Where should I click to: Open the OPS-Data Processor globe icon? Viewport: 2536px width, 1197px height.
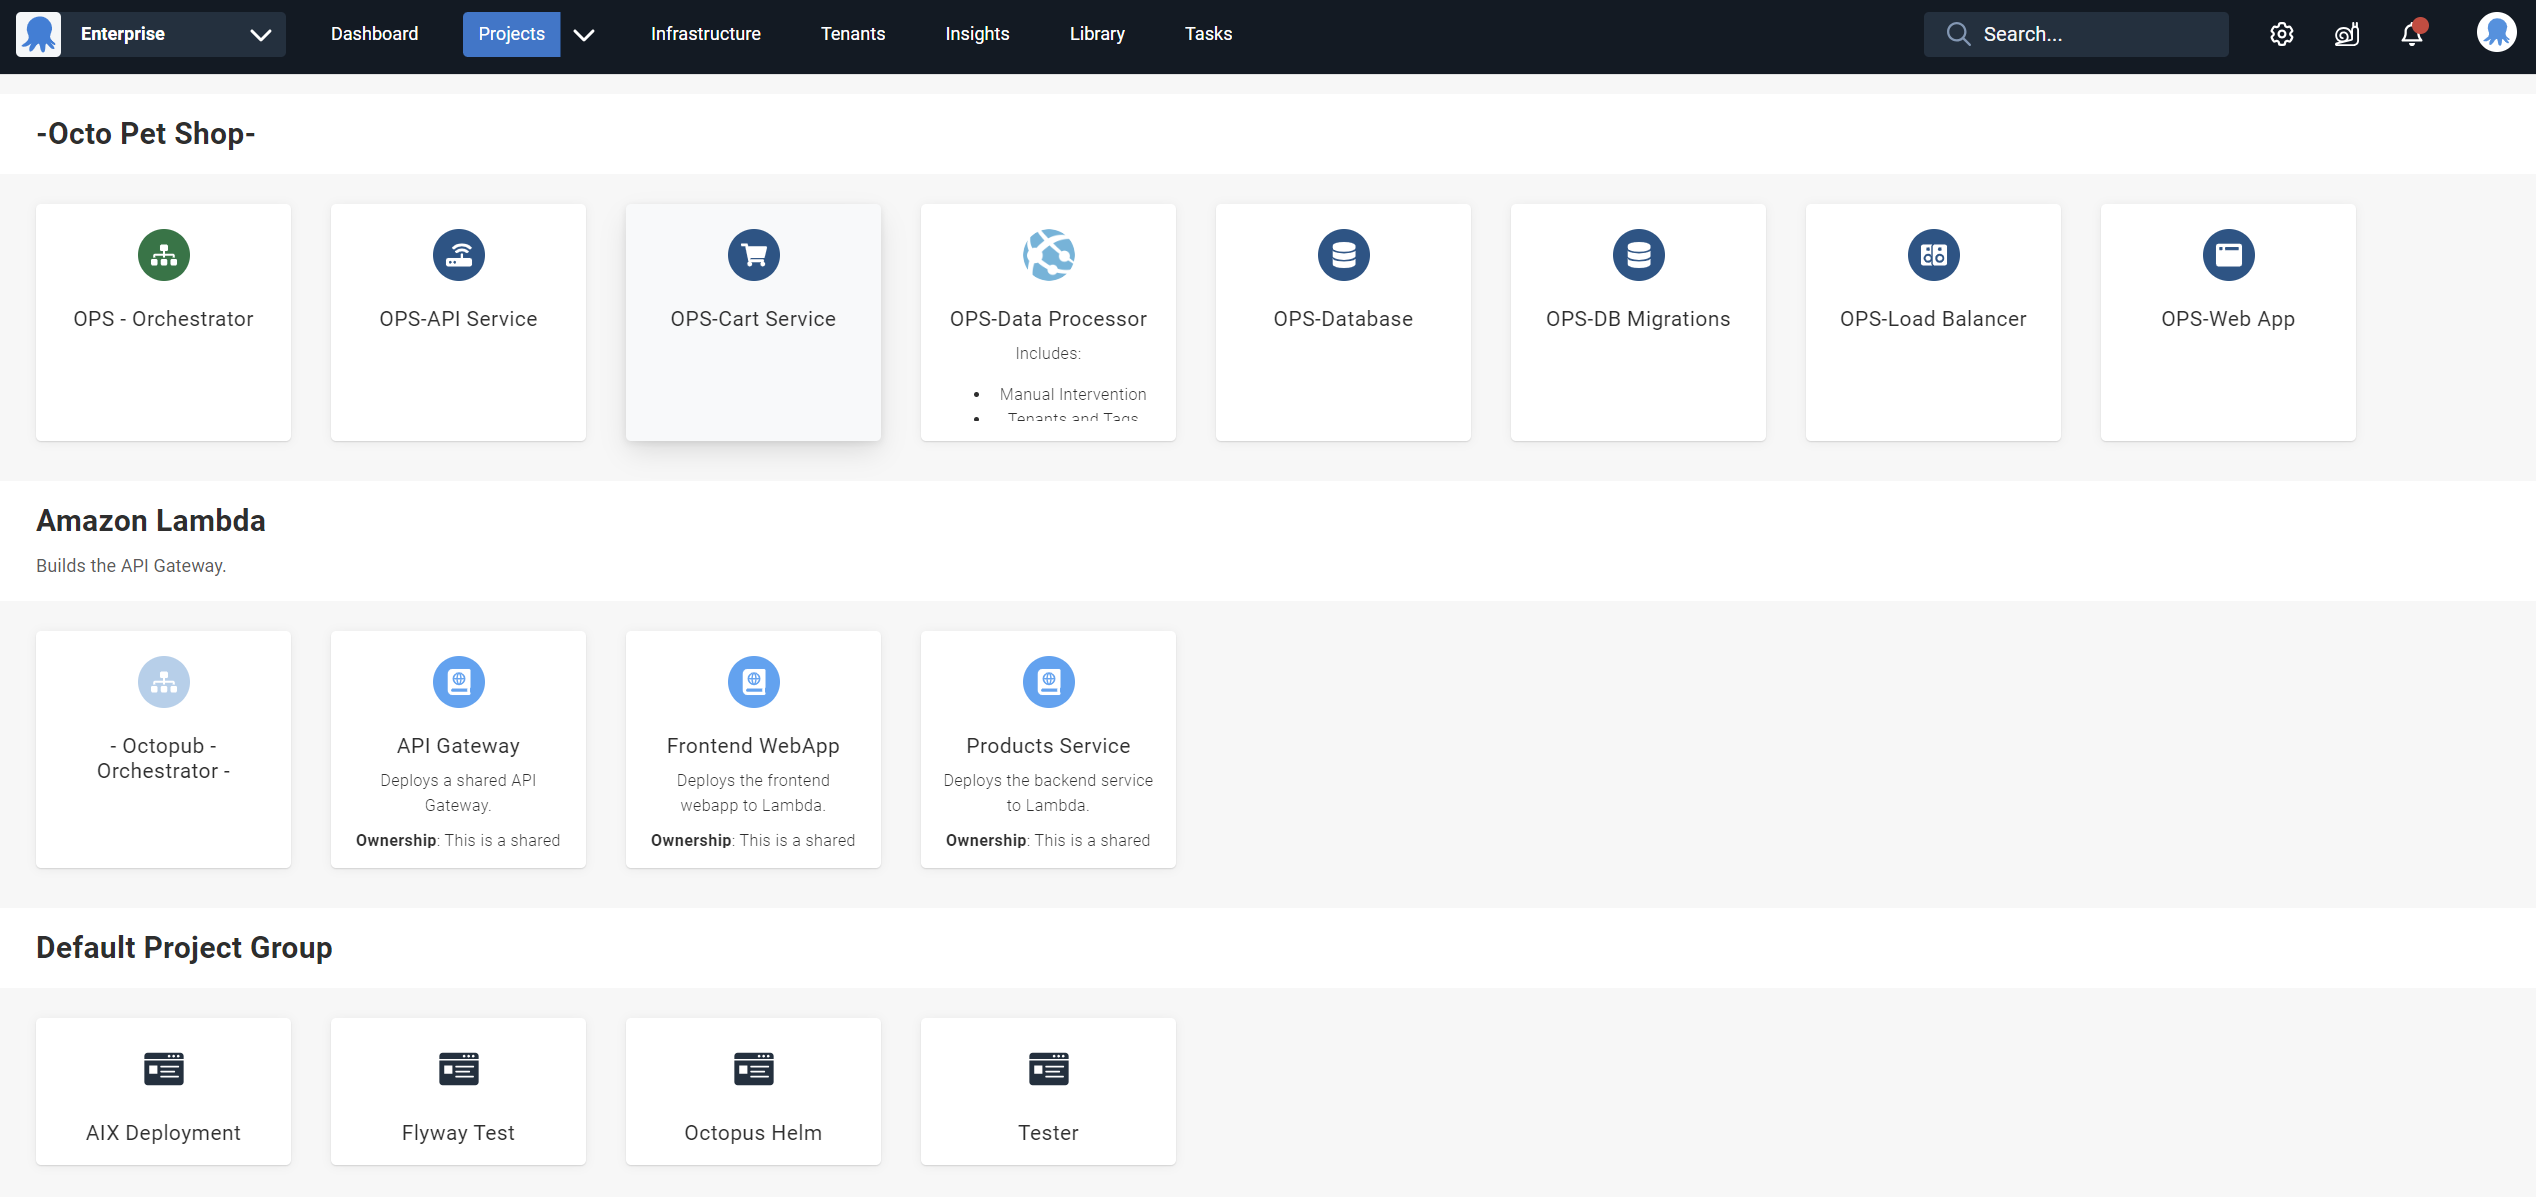click(1048, 254)
